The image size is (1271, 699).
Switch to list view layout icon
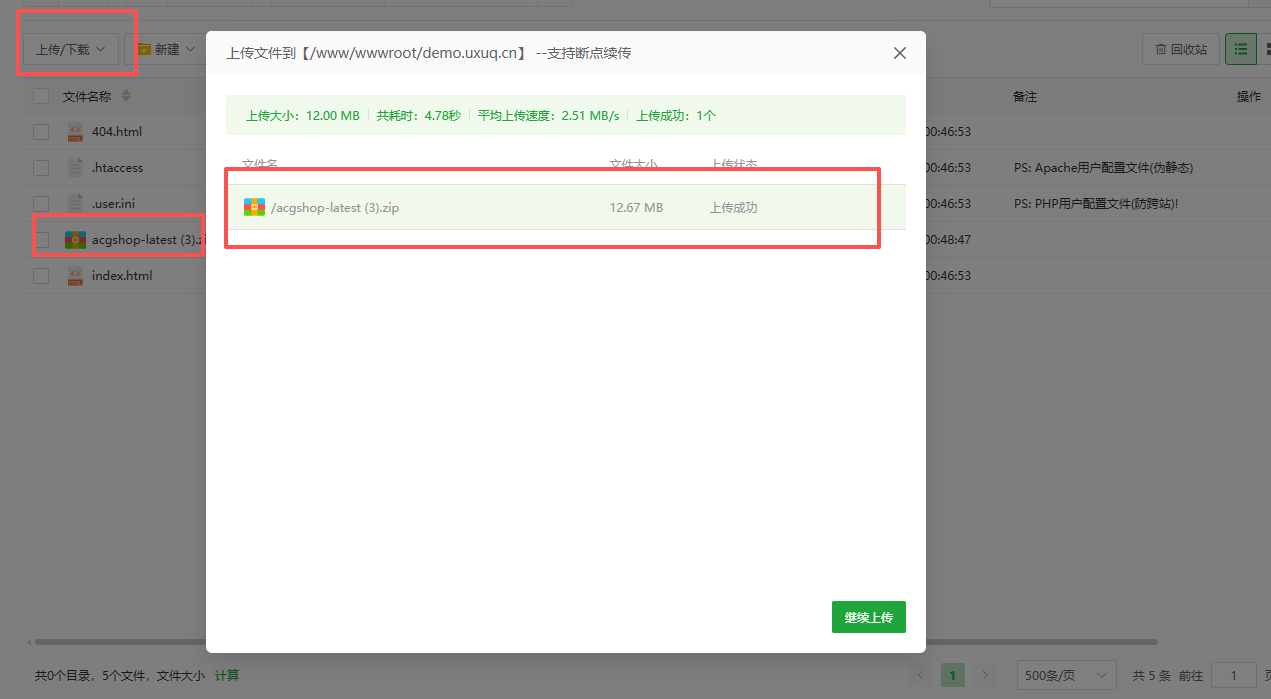point(1241,49)
